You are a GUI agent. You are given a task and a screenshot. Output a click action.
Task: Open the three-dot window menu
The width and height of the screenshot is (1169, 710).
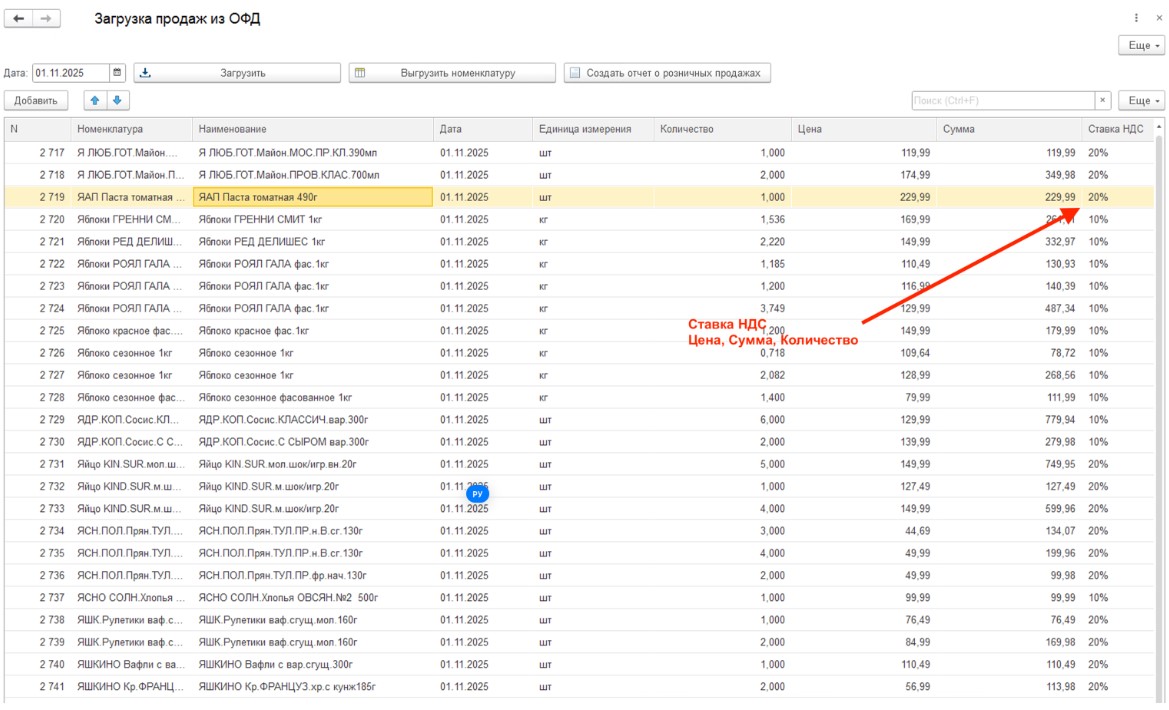point(1136,18)
